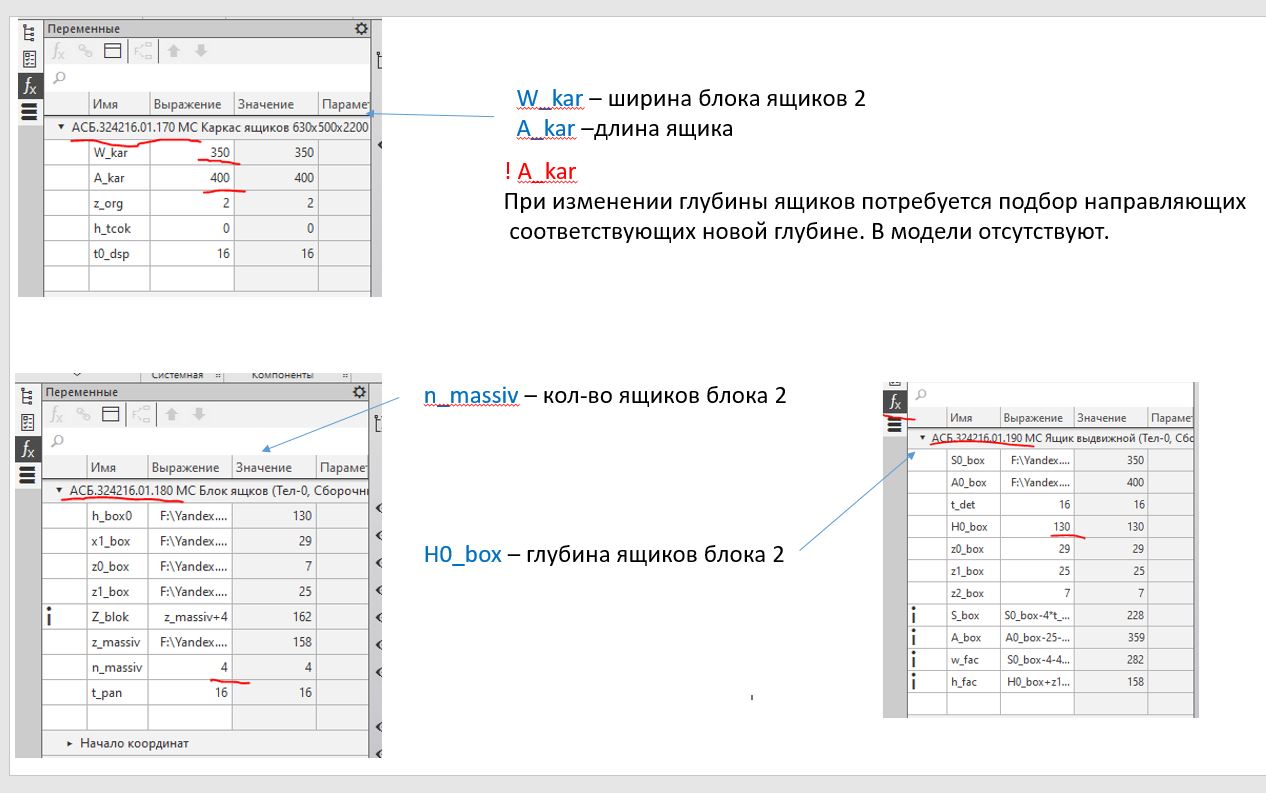Select the h_box0 variable name
This screenshot has height=793, width=1266.
(x=112, y=516)
